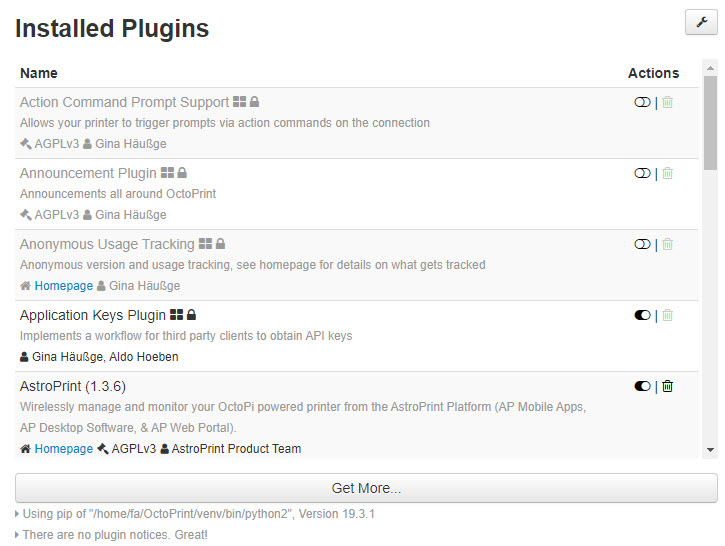The image size is (725, 546).
Task: Open the AstroPrint Homepage link
Action: pos(63,449)
